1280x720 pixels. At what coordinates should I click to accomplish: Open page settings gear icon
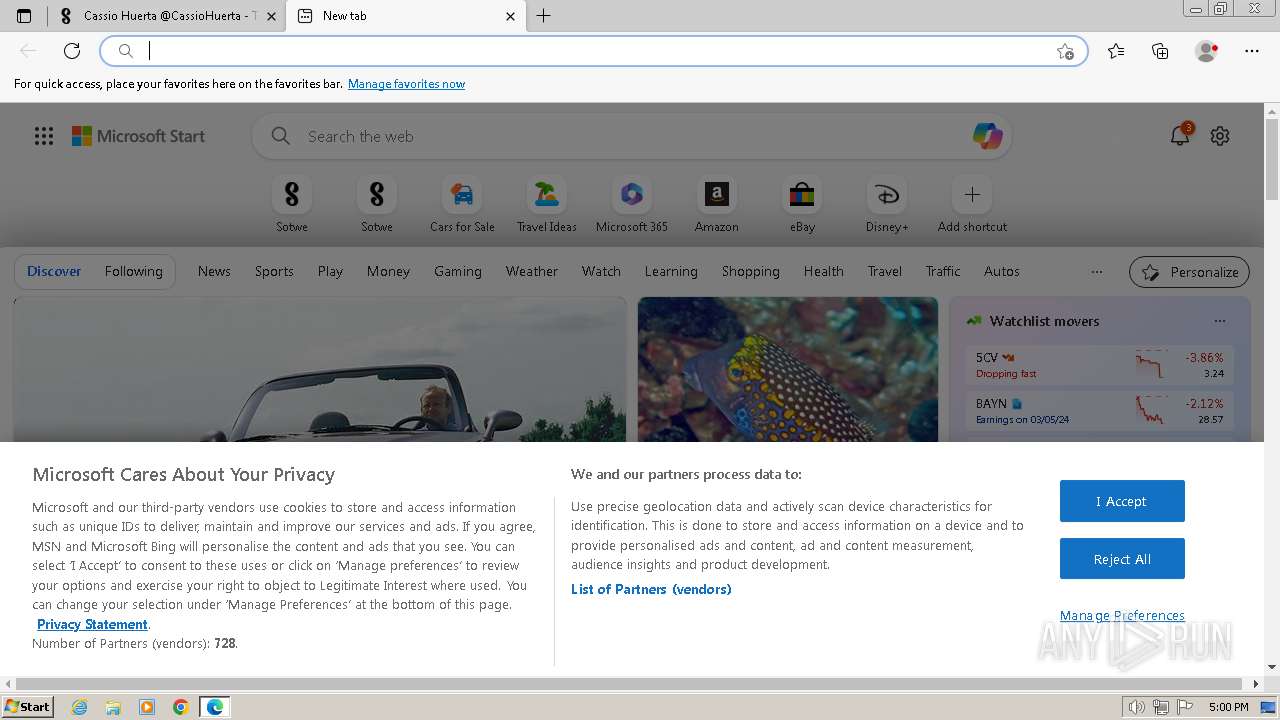1220,136
